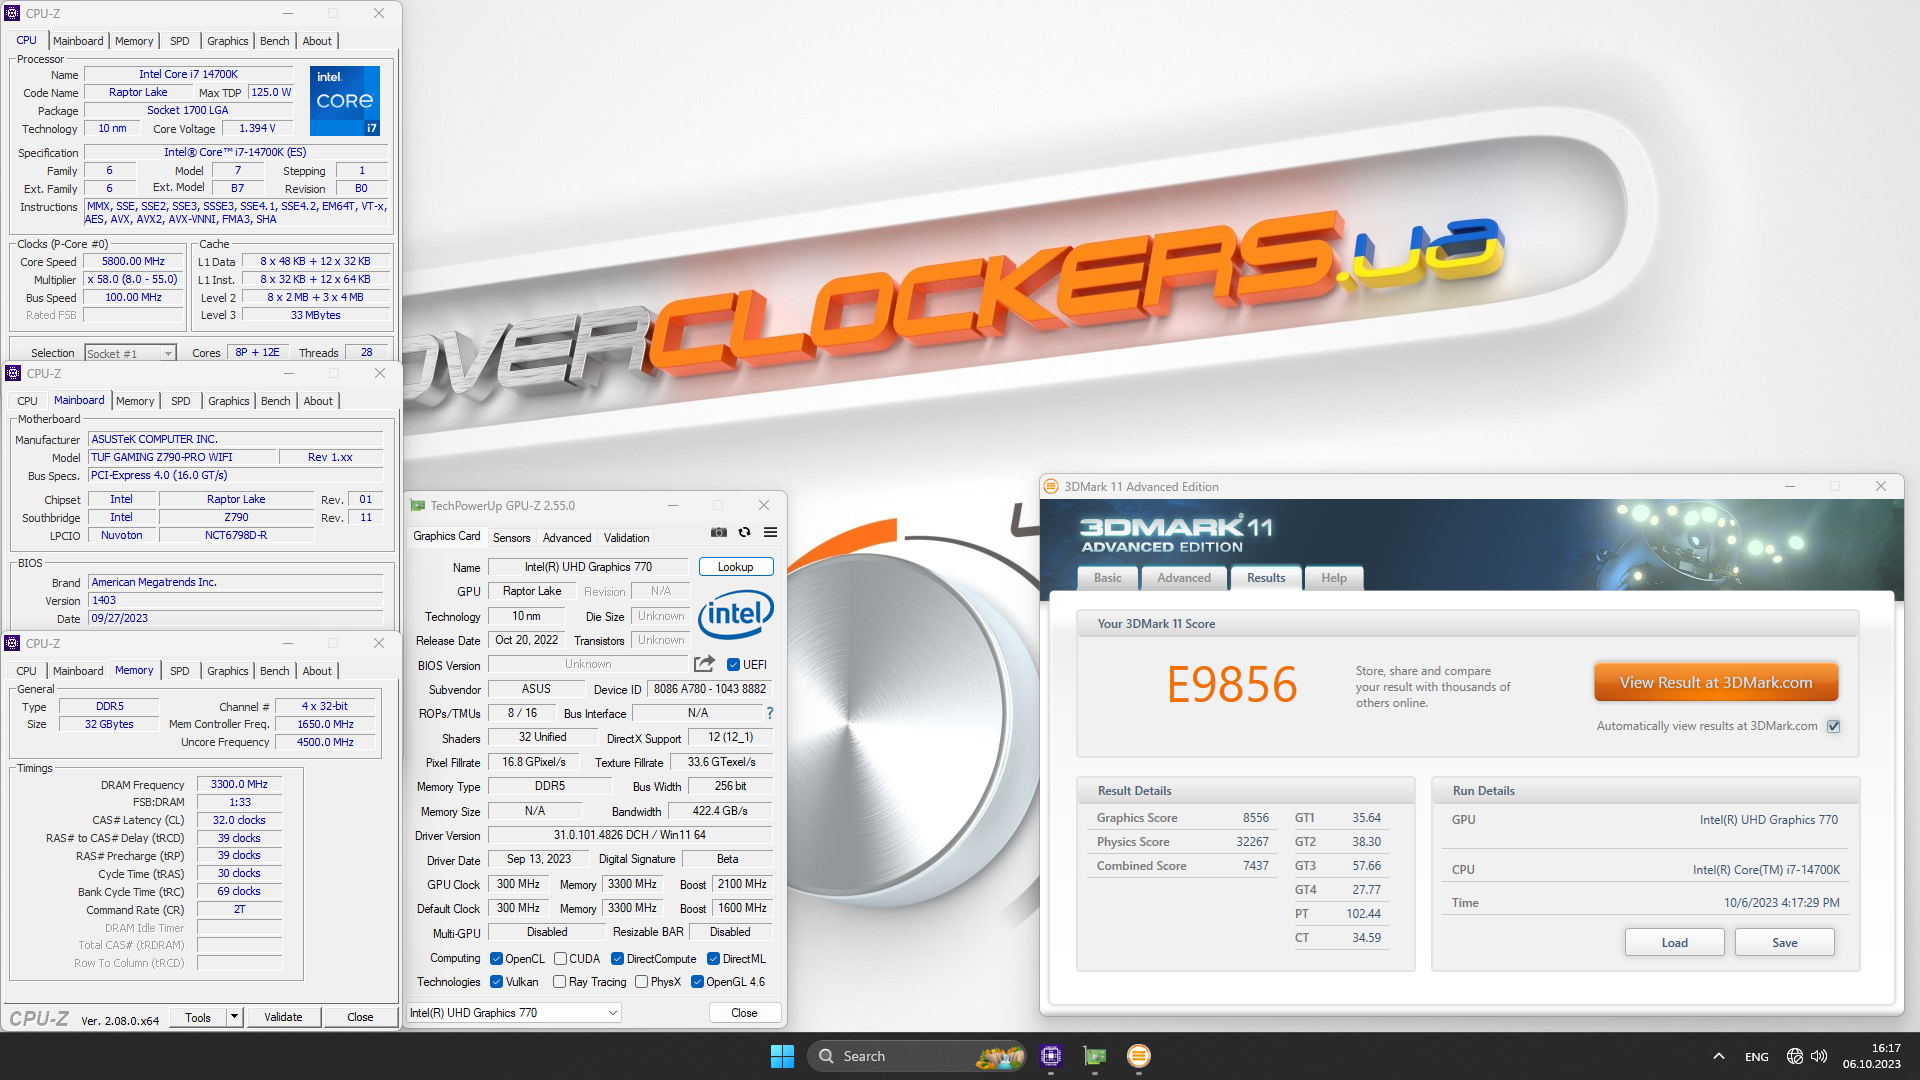This screenshot has height=1080, width=1920.
Task: Click the GPU-Z refresh icon
Action: (x=744, y=532)
